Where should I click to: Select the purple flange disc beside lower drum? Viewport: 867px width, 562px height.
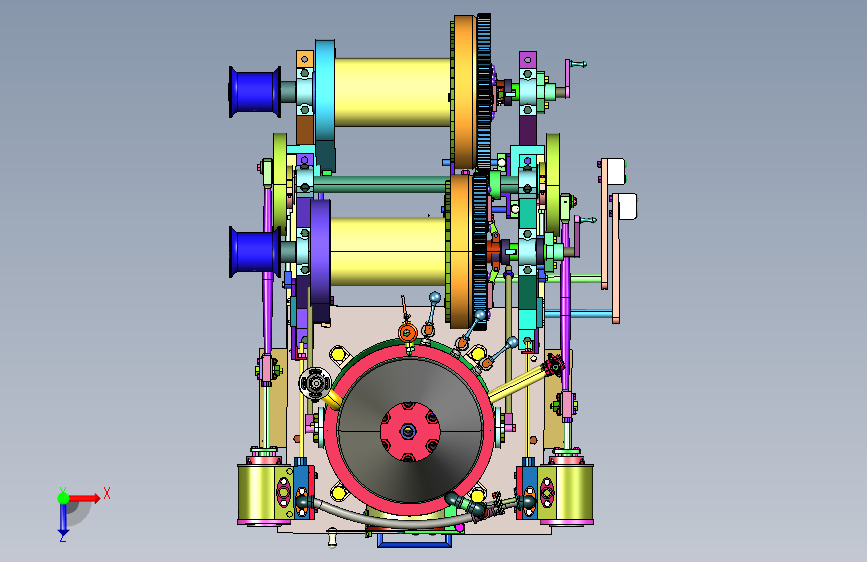coord(320,260)
